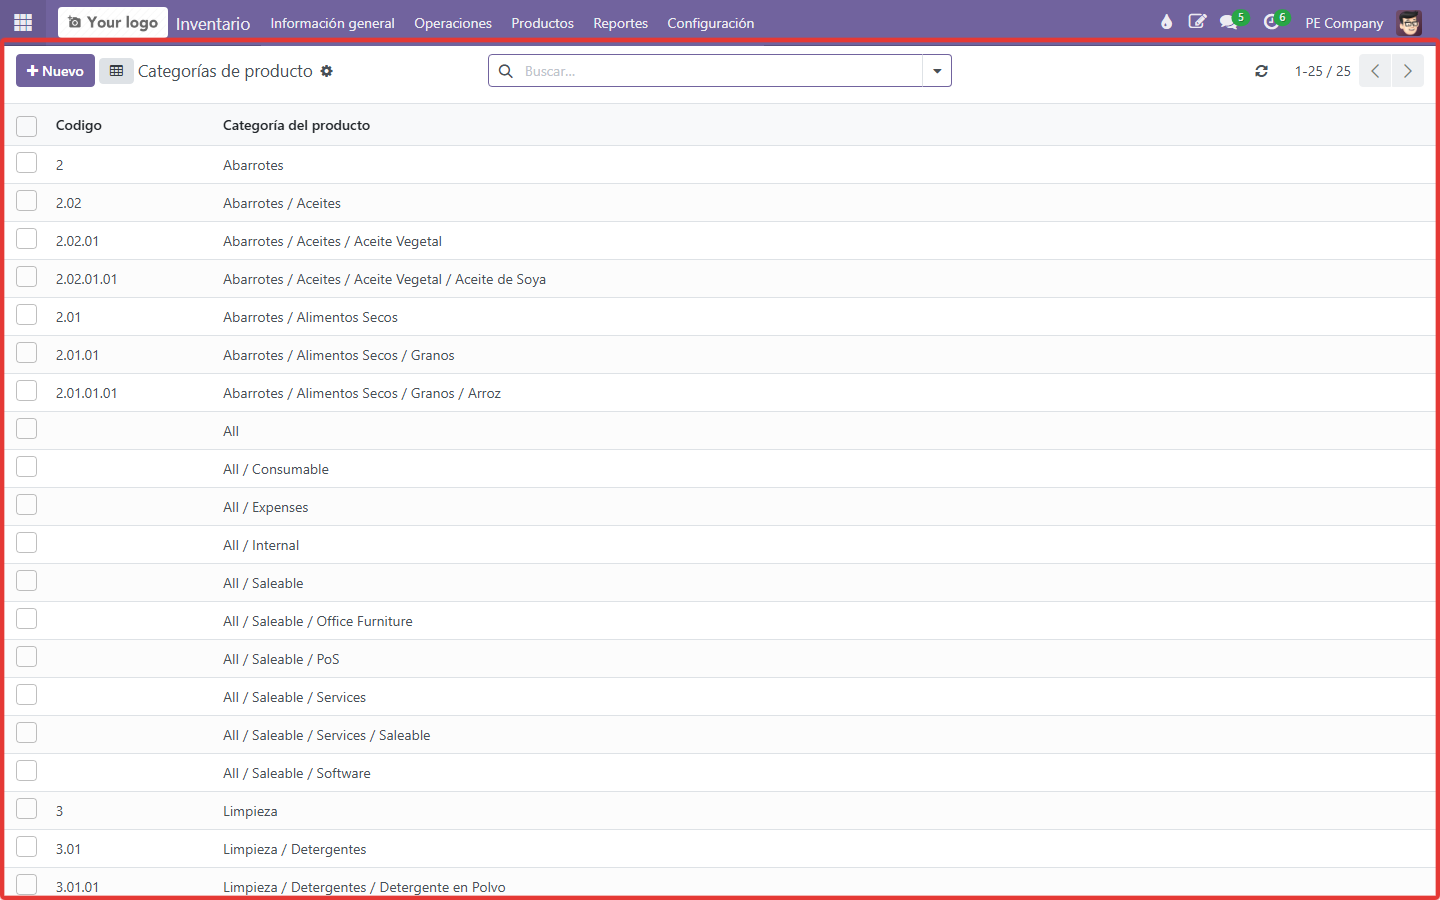Open the gear actions menu beside title
1440x900 pixels.
(326, 71)
